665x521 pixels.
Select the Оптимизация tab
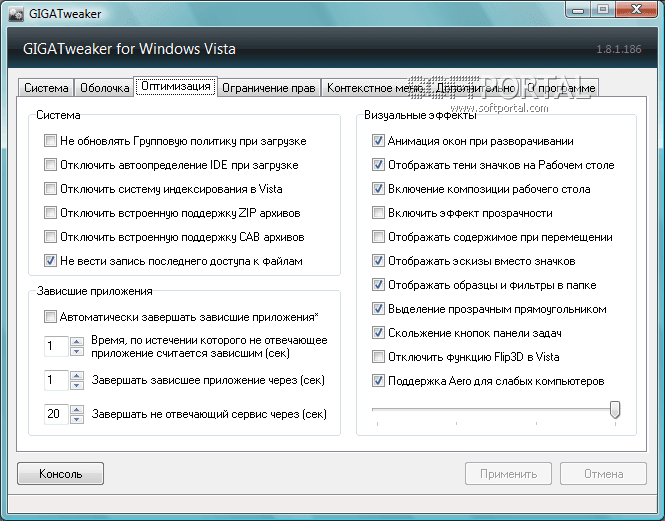[x=176, y=87]
